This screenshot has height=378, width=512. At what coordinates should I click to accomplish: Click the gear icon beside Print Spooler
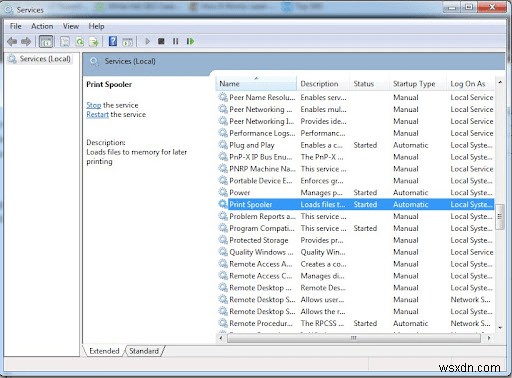click(223, 204)
